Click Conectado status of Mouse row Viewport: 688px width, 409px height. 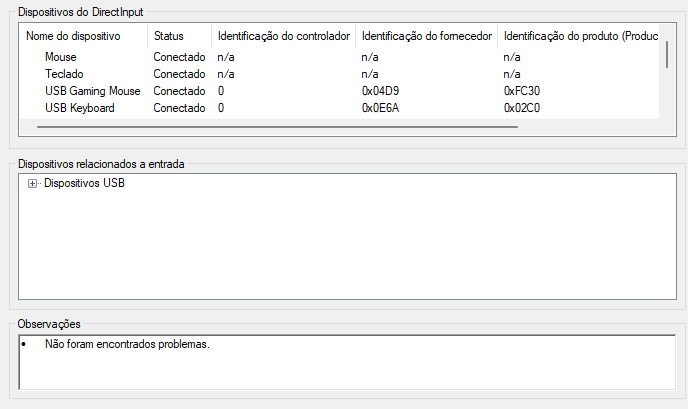(x=179, y=57)
